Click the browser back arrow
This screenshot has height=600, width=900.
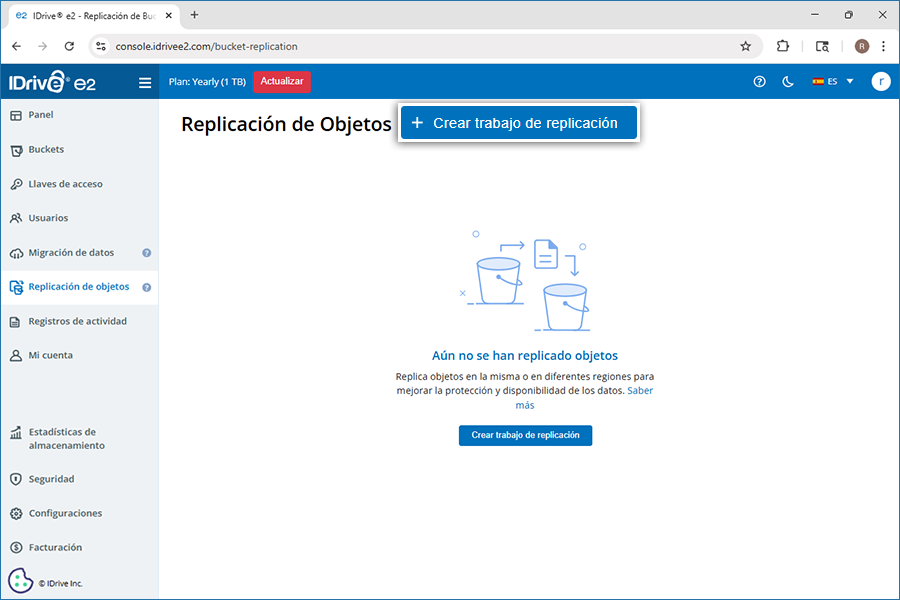click(x=16, y=47)
